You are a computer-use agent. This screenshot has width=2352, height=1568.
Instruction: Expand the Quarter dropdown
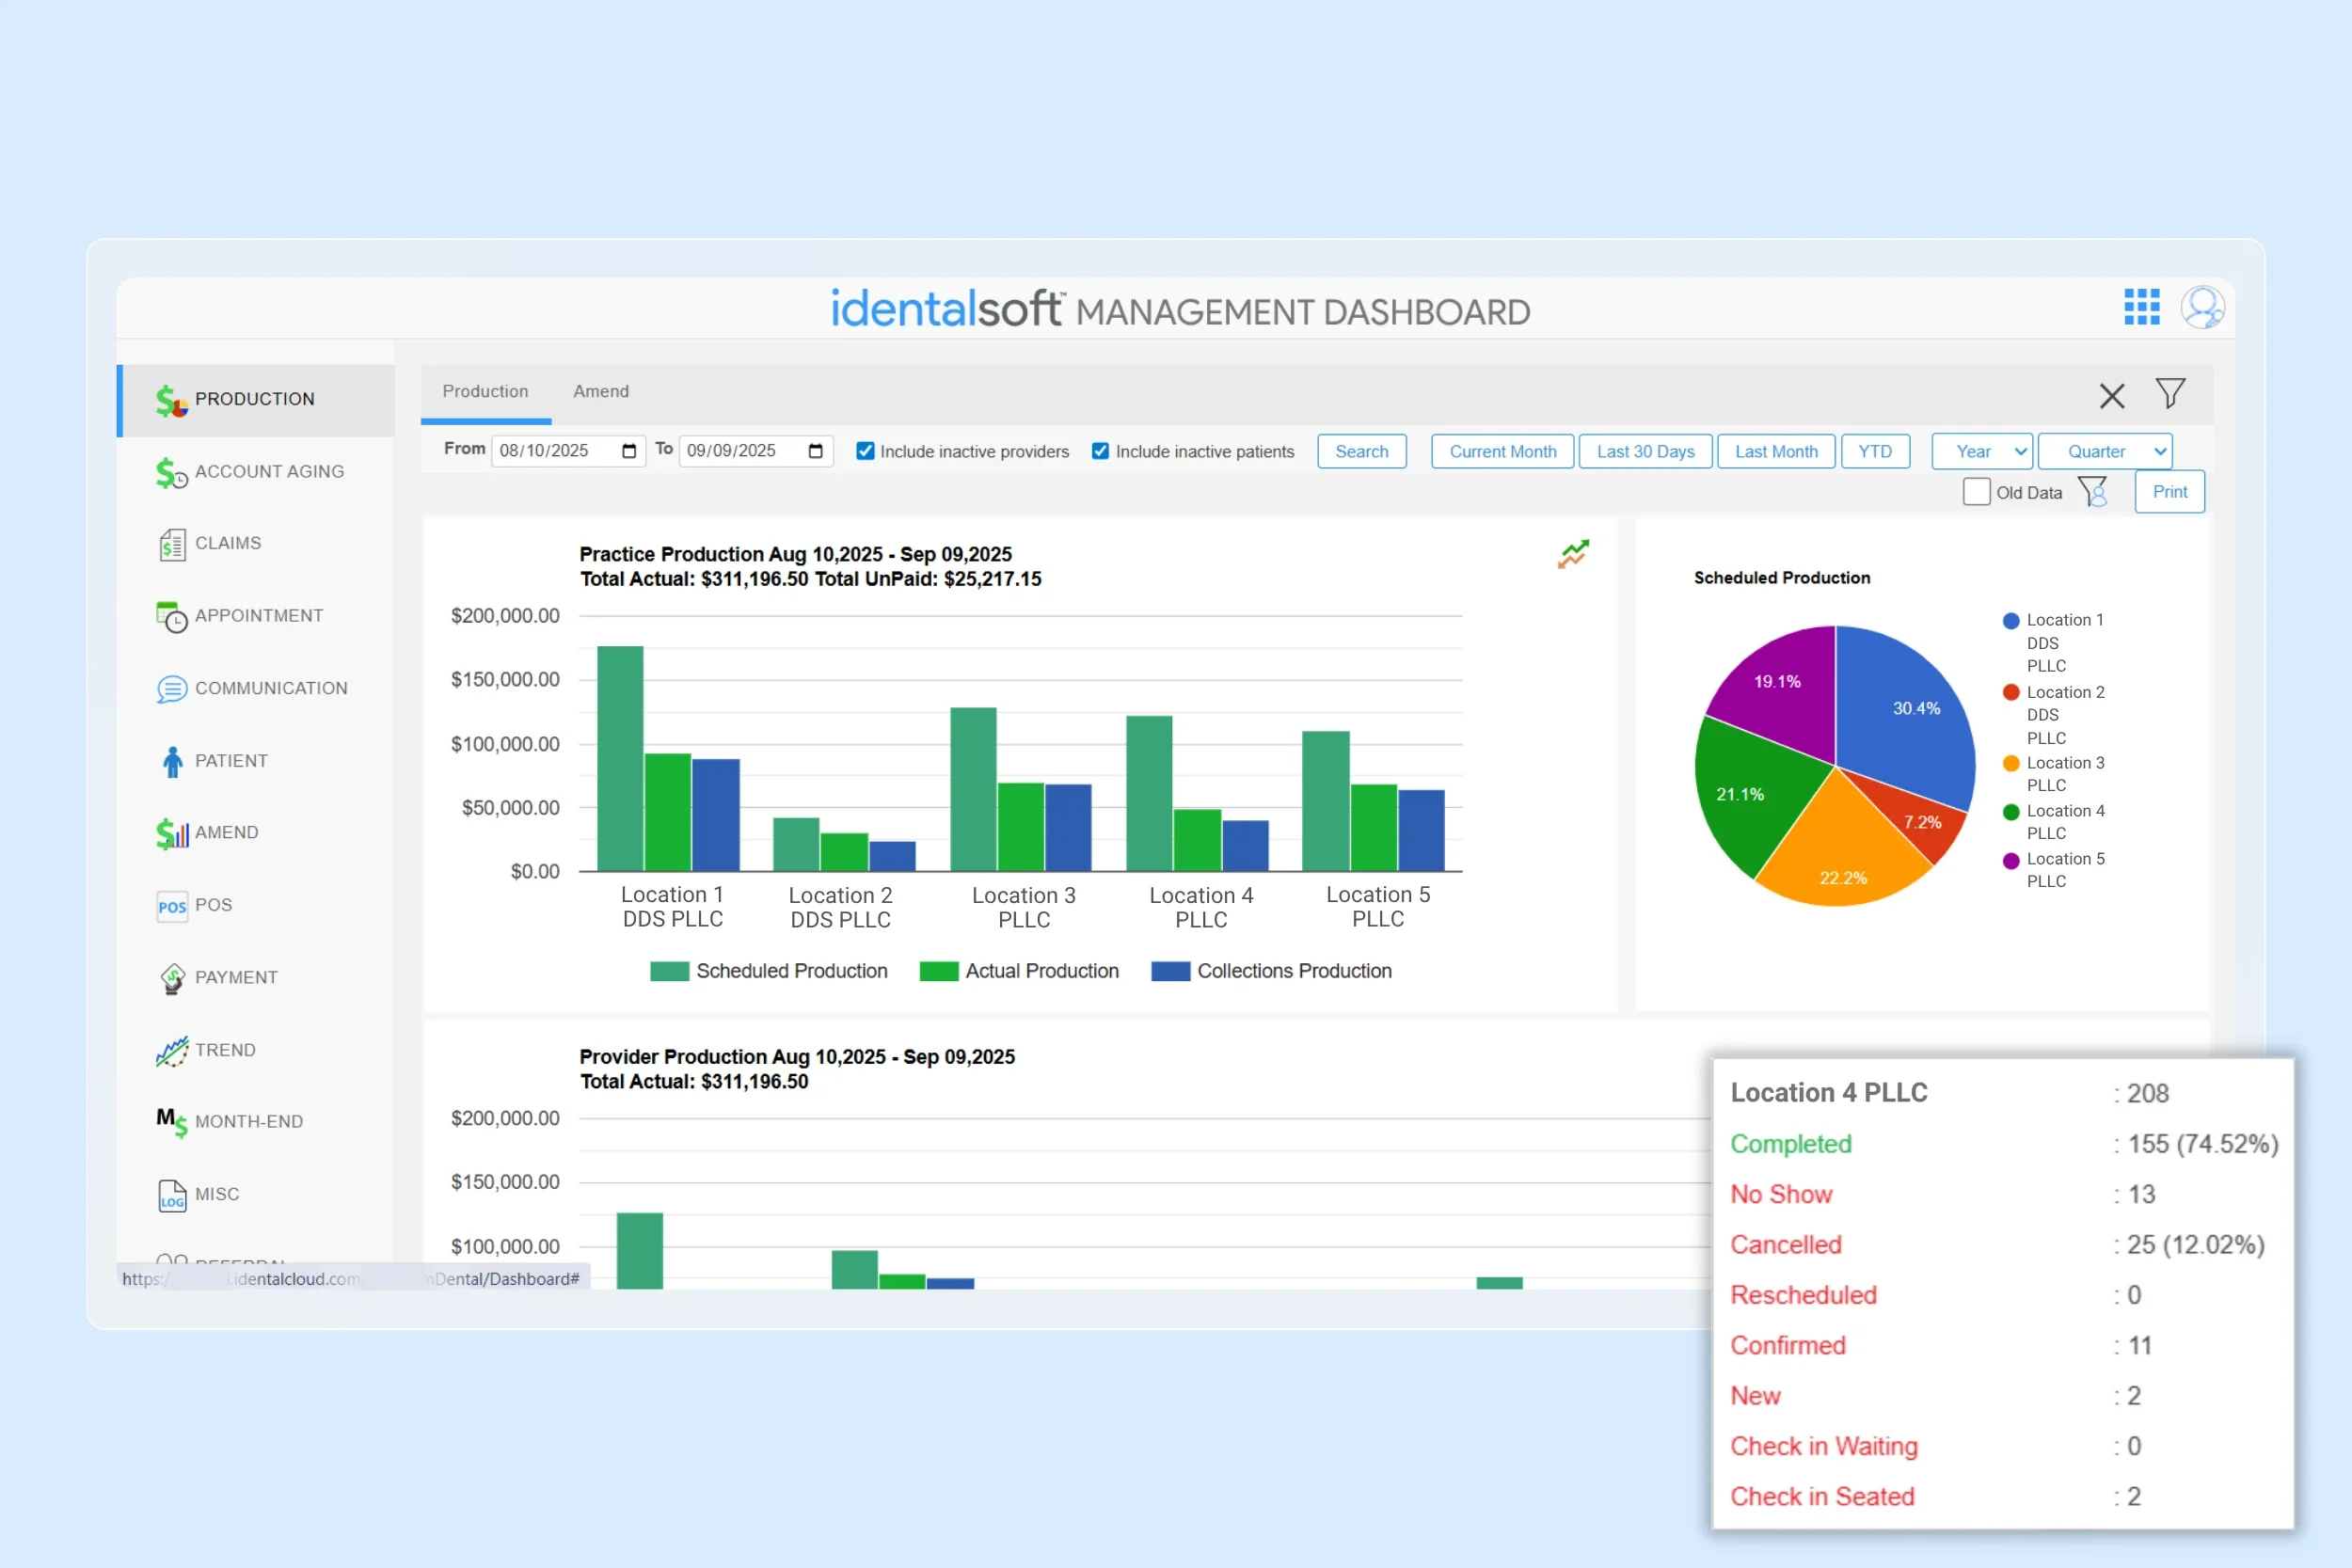(x=2105, y=451)
